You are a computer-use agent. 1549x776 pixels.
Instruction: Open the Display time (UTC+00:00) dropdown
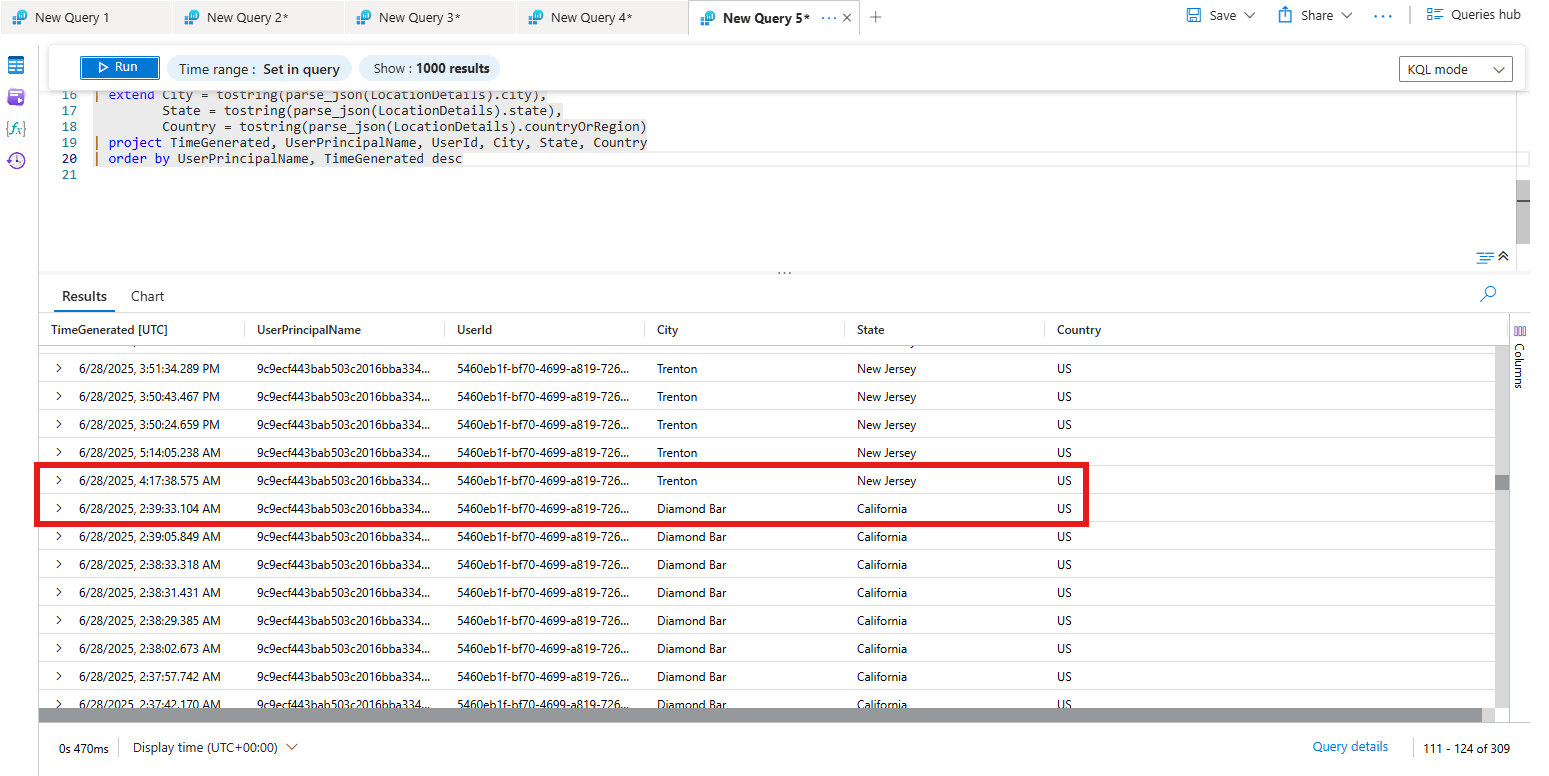pyautogui.click(x=215, y=747)
